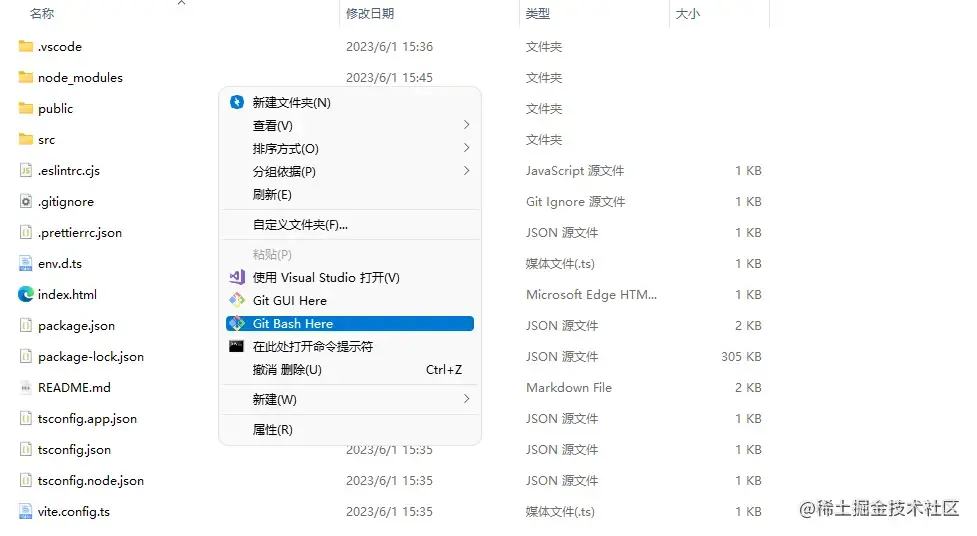The width and height of the screenshot is (977, 536).
Task: Click the 2023/6/1 15:45 date cell
Action: (x=389, y=77)
